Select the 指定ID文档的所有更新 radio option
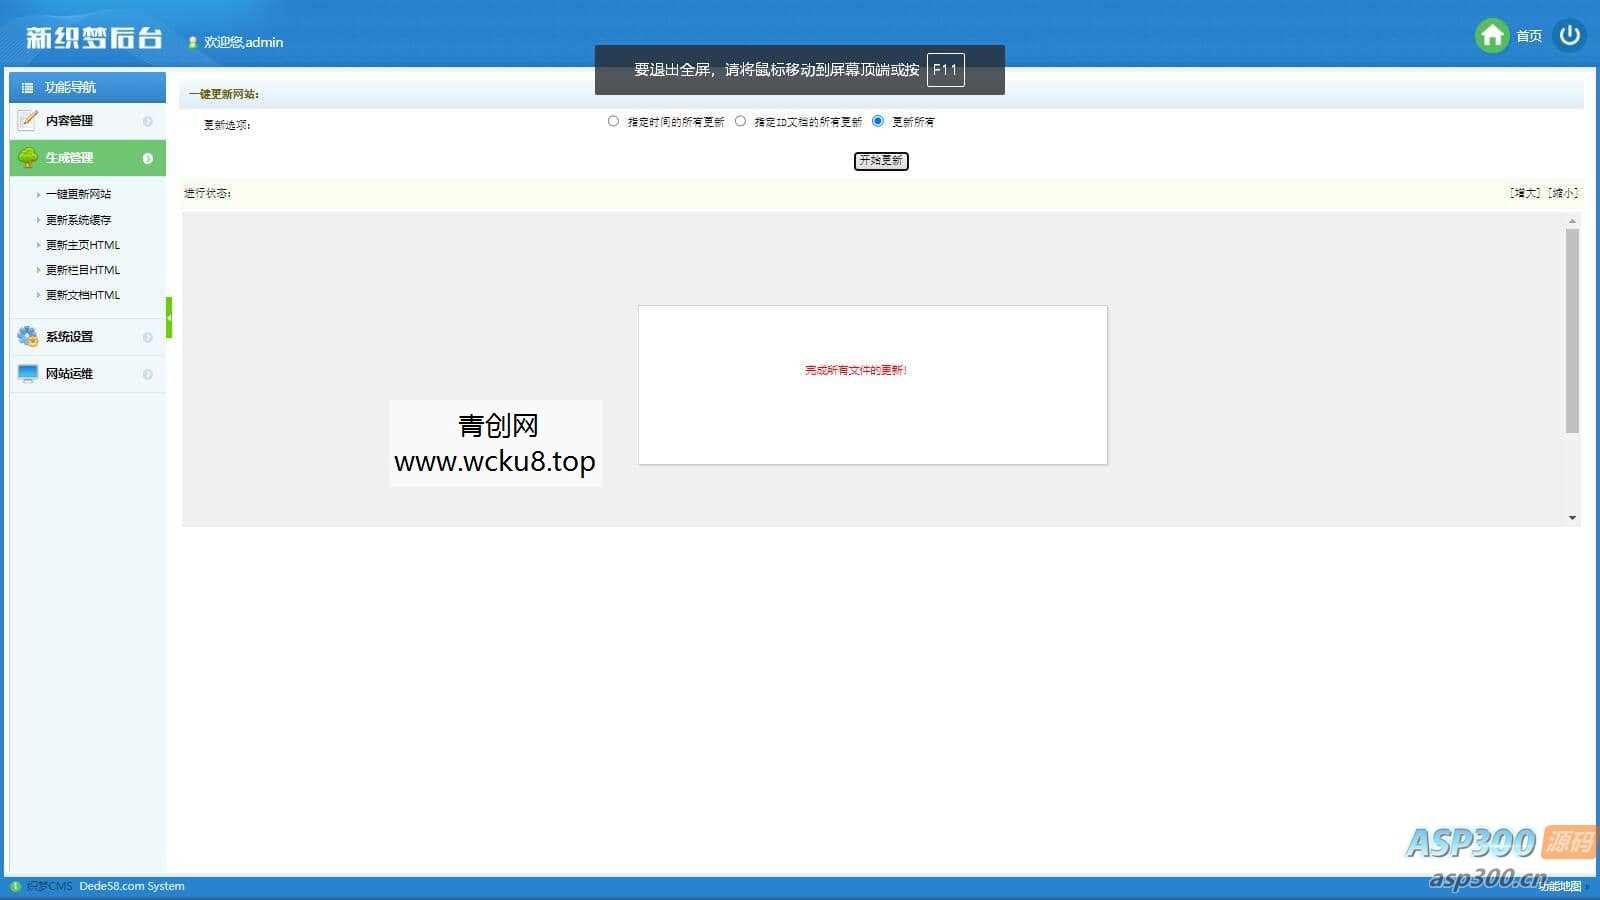This screenshot has width=1600, height=900. coord(740,121)
